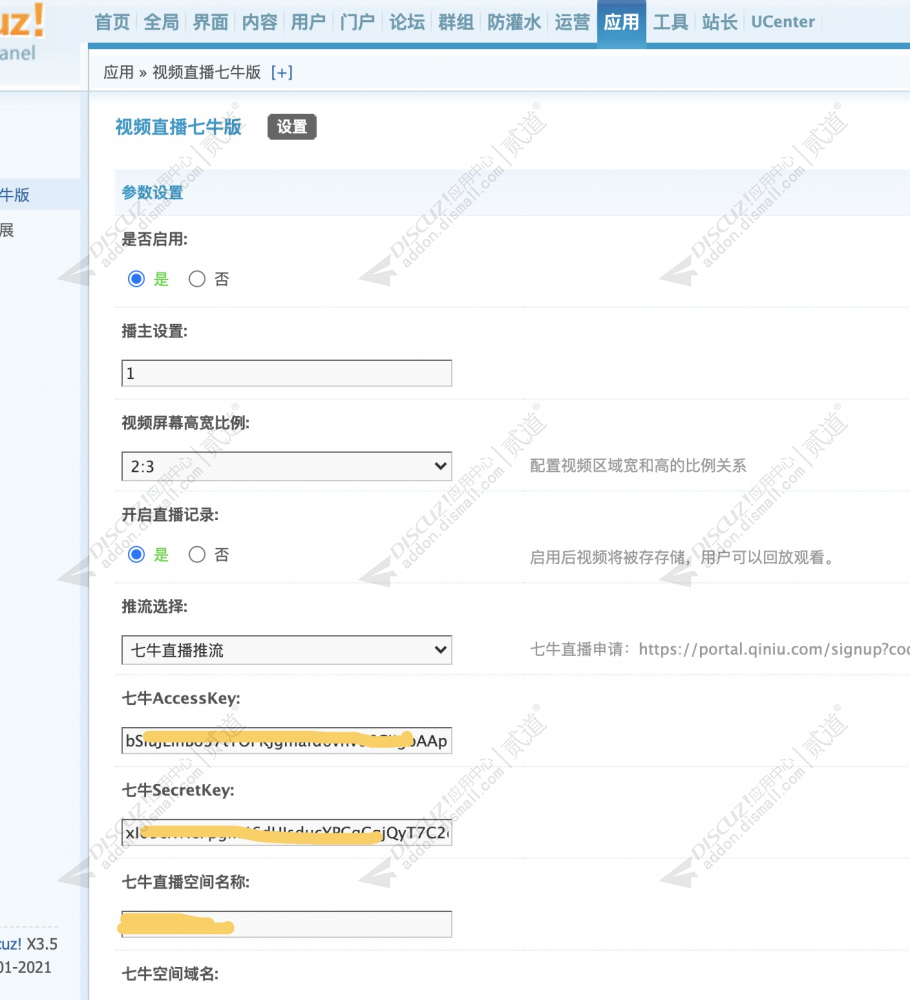Screen dimensions: 910x1000
Task: Click the [+] link in the breadcrumb
Action: click(282, 73)
